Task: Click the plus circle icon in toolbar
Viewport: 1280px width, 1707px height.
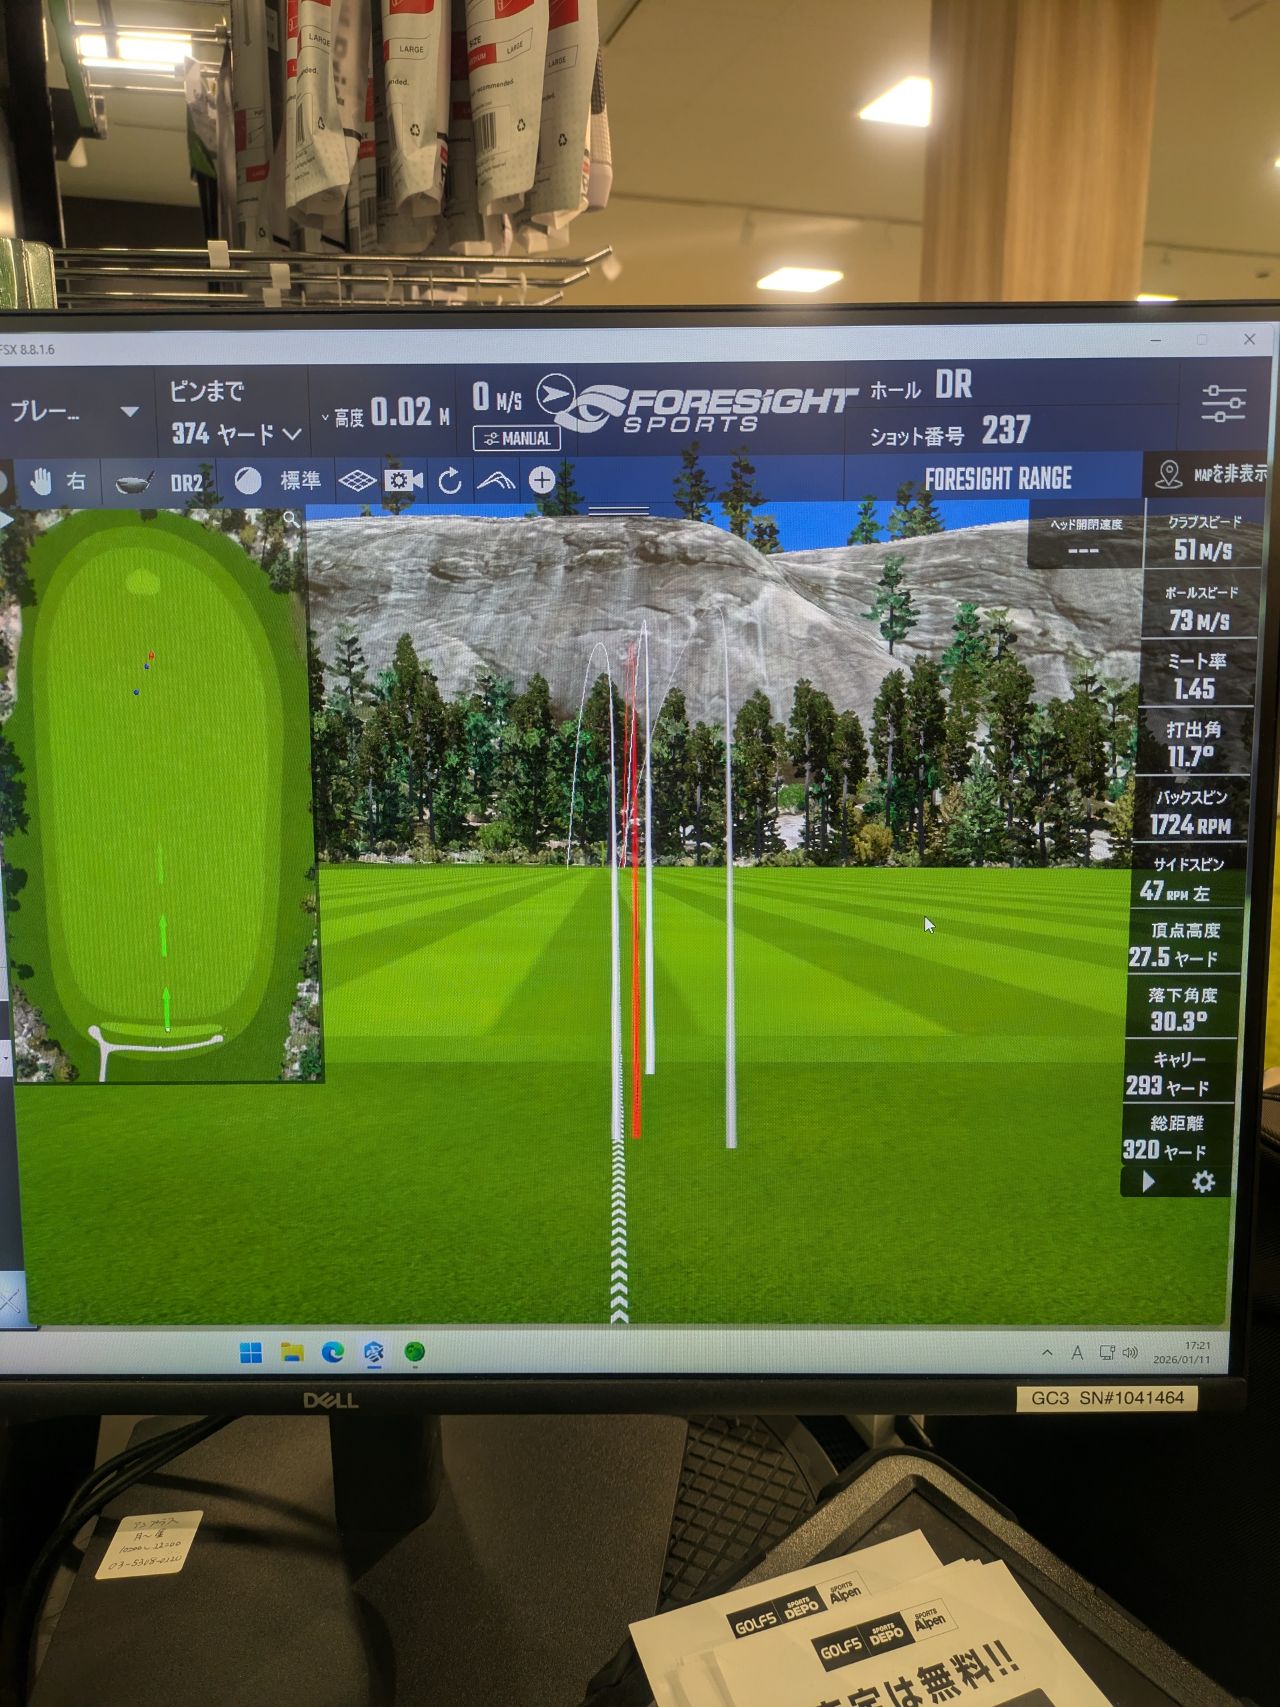Action: [x=542, y=481]
